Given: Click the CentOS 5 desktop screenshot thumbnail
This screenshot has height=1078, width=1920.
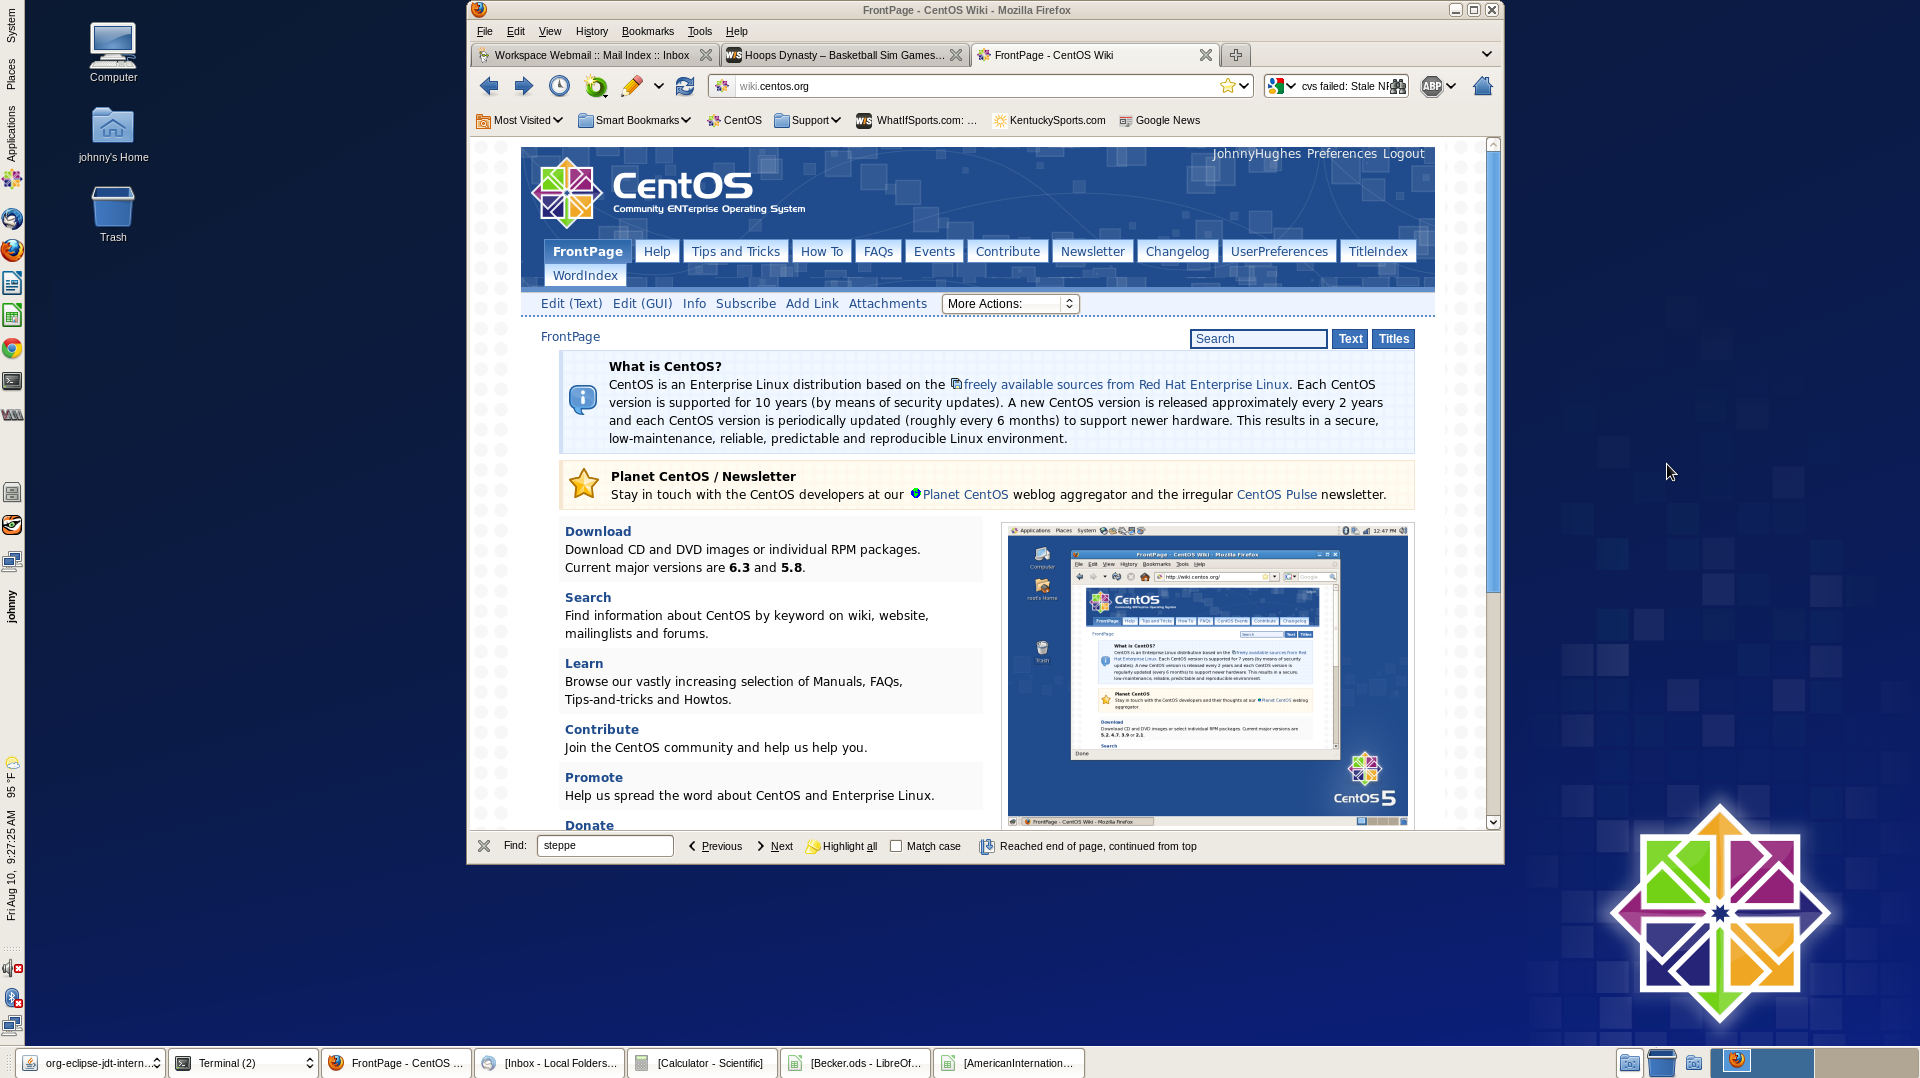Looking at the screenshot, I should coord(1207,676).
